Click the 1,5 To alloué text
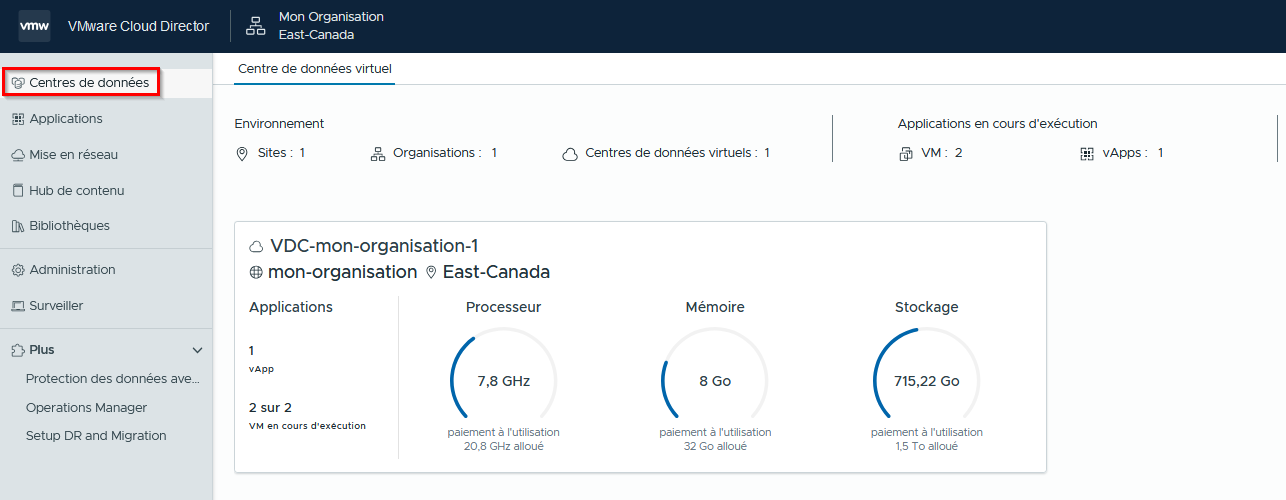Screen dimensions: 1286x500 coord(926,446)
